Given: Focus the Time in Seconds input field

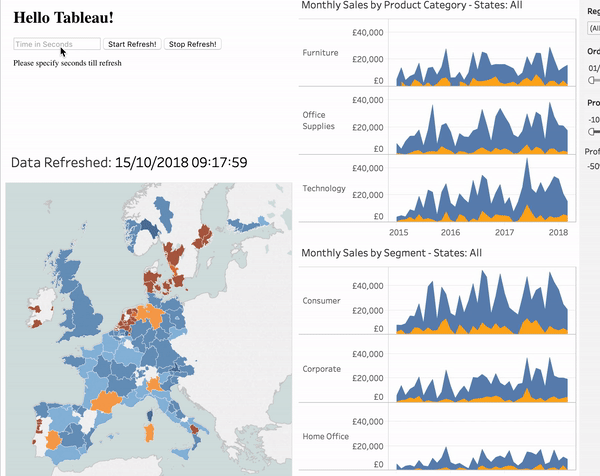Looking at the screenshot, I should [x=57, y=44].
